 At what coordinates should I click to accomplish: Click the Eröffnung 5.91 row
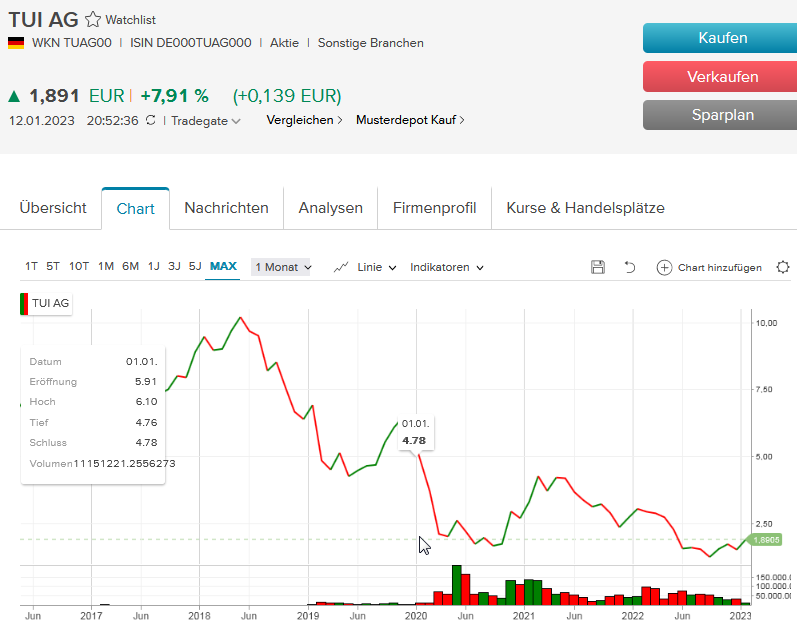point(93,382)
